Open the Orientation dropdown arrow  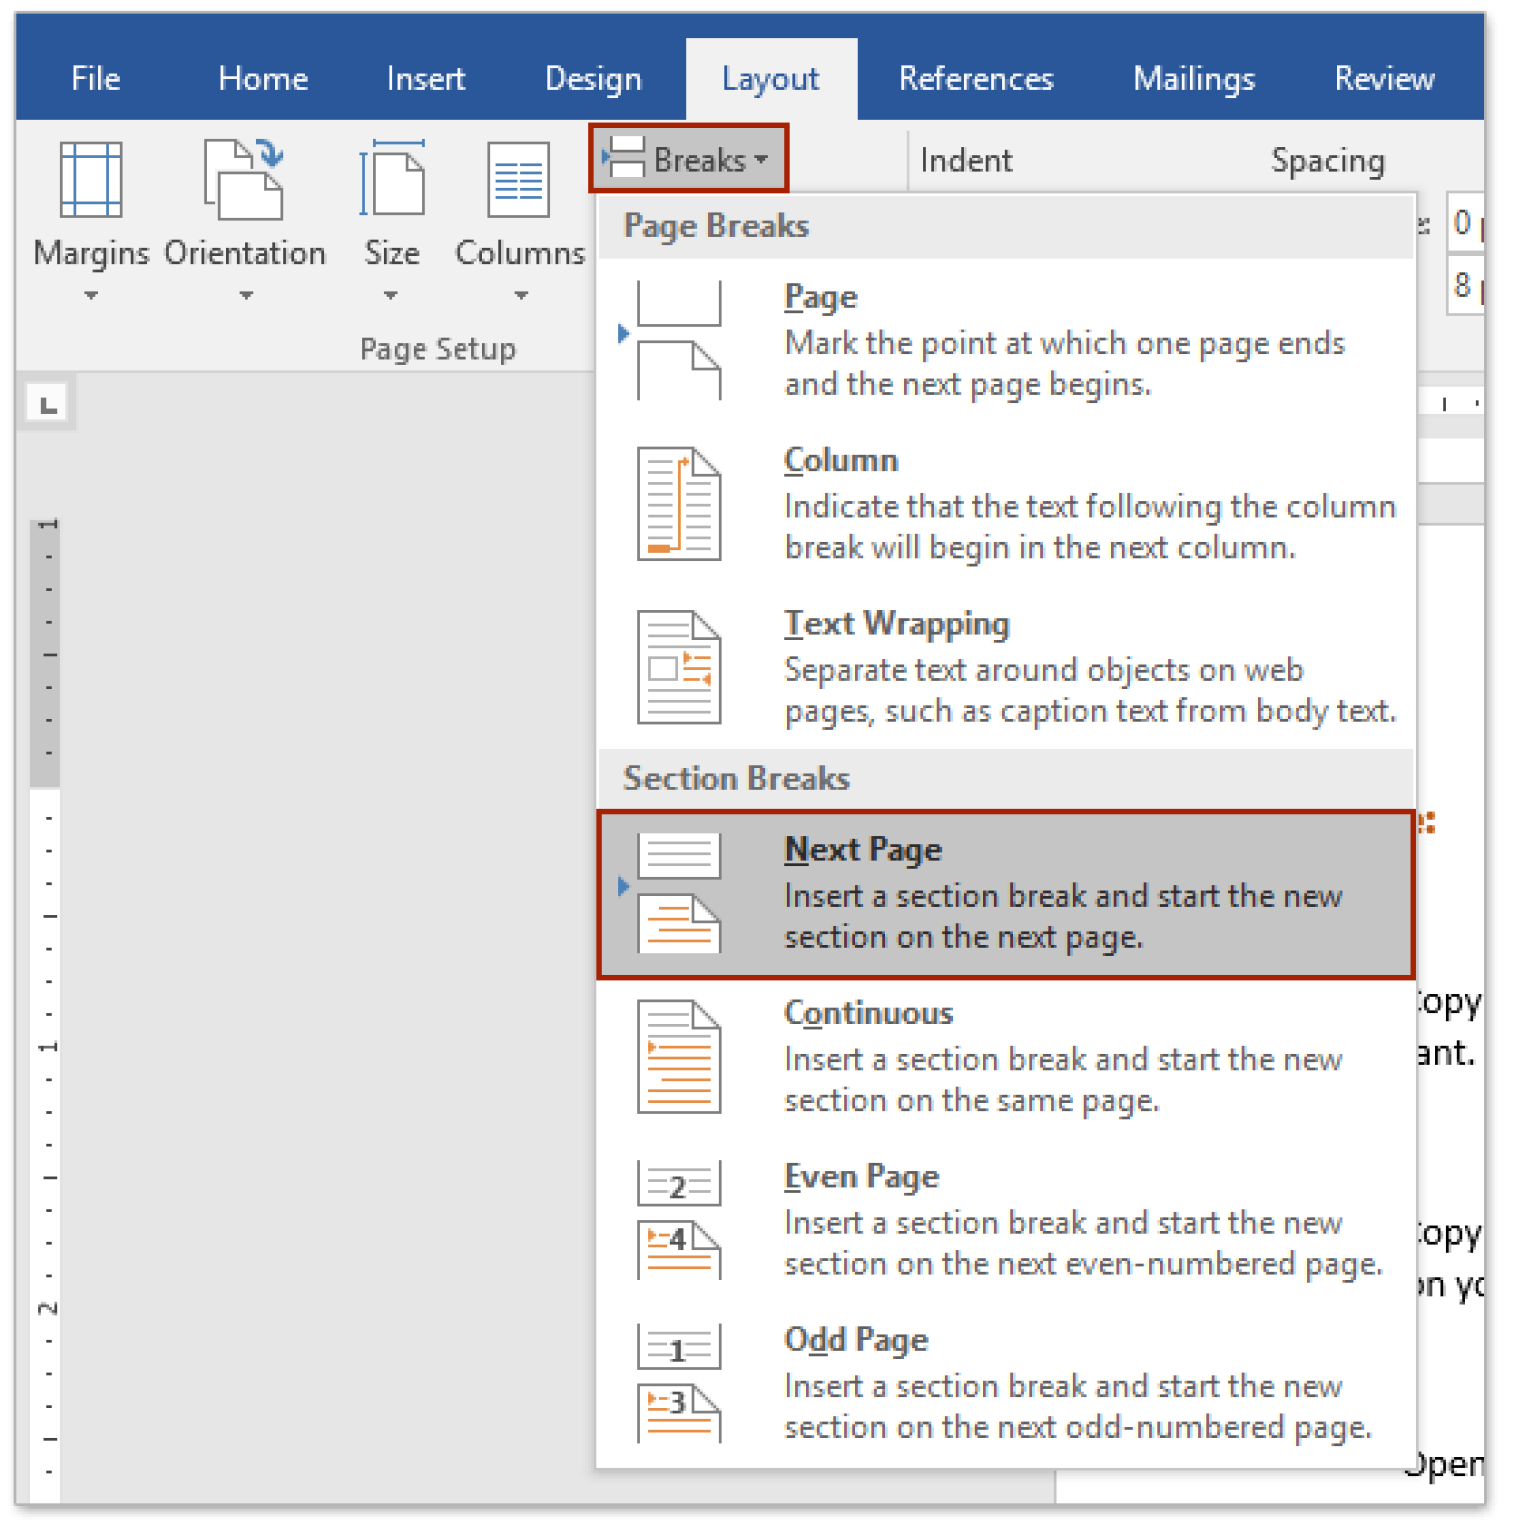[243, 296]
